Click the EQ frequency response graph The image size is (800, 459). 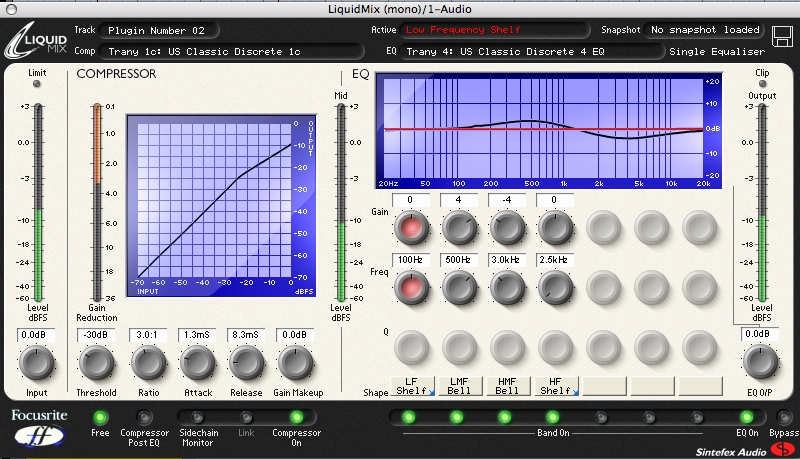(x=548, y=131)
